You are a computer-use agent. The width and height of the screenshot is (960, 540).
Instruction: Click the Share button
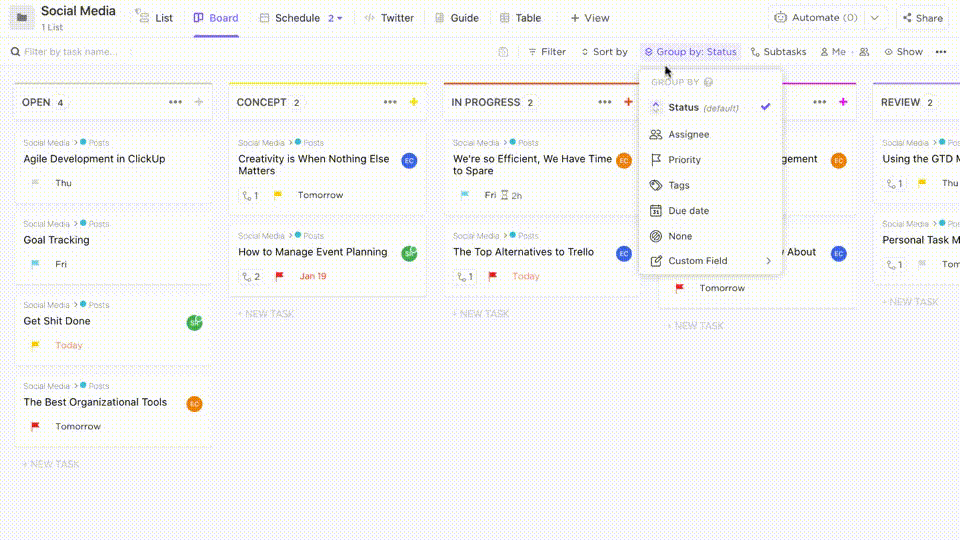point(923,18)
